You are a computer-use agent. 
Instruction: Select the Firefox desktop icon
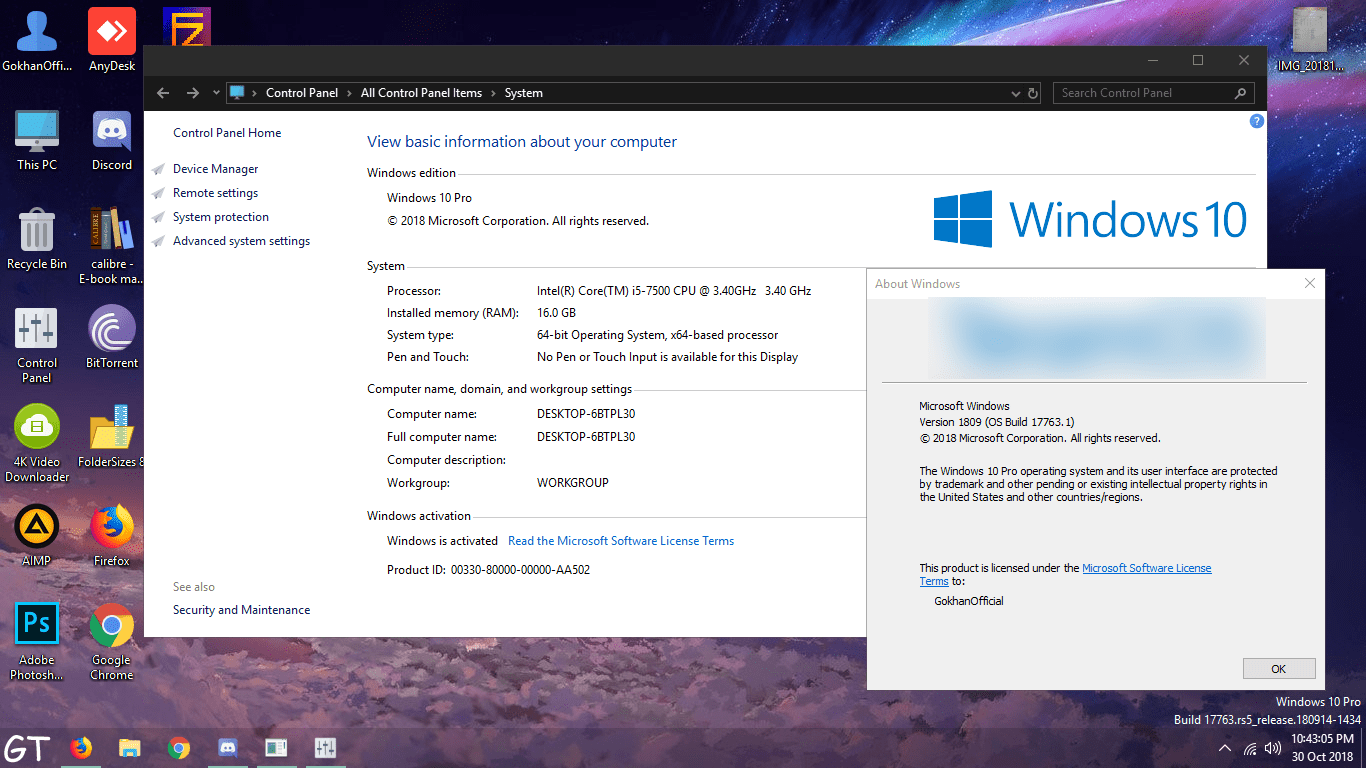(112, 536)
